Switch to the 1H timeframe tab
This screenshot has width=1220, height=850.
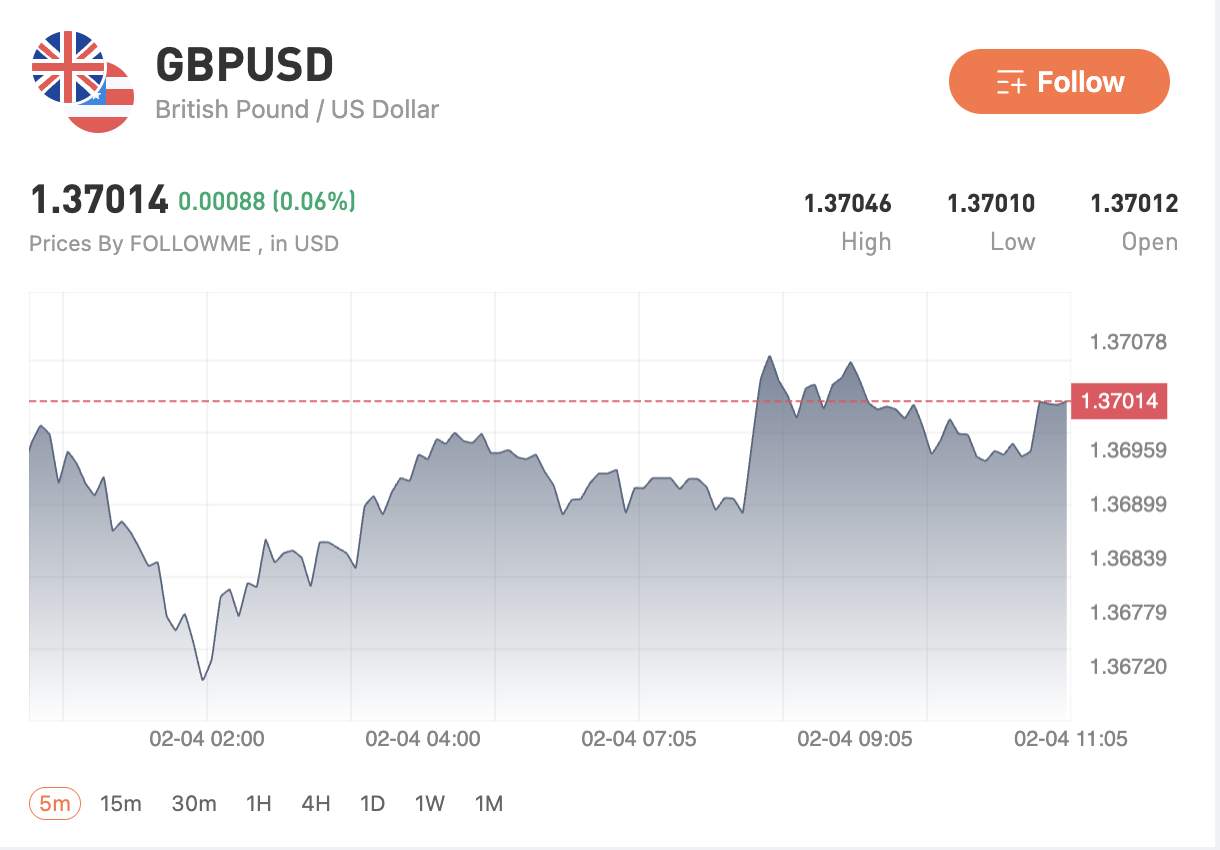(x=258, y=803)
